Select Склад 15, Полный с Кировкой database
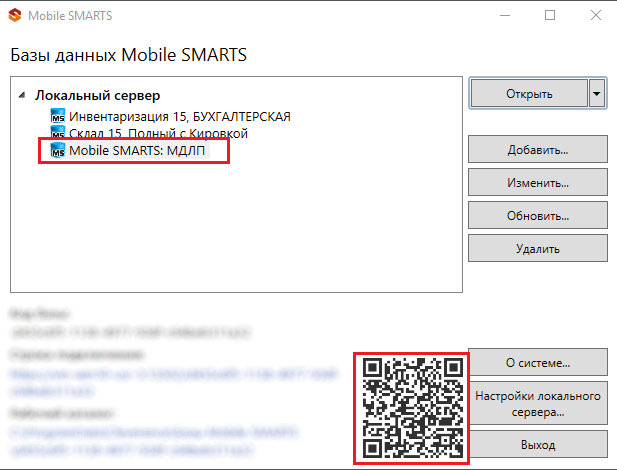This screenshot has height=470, width=617. click(x=158, y=133)
